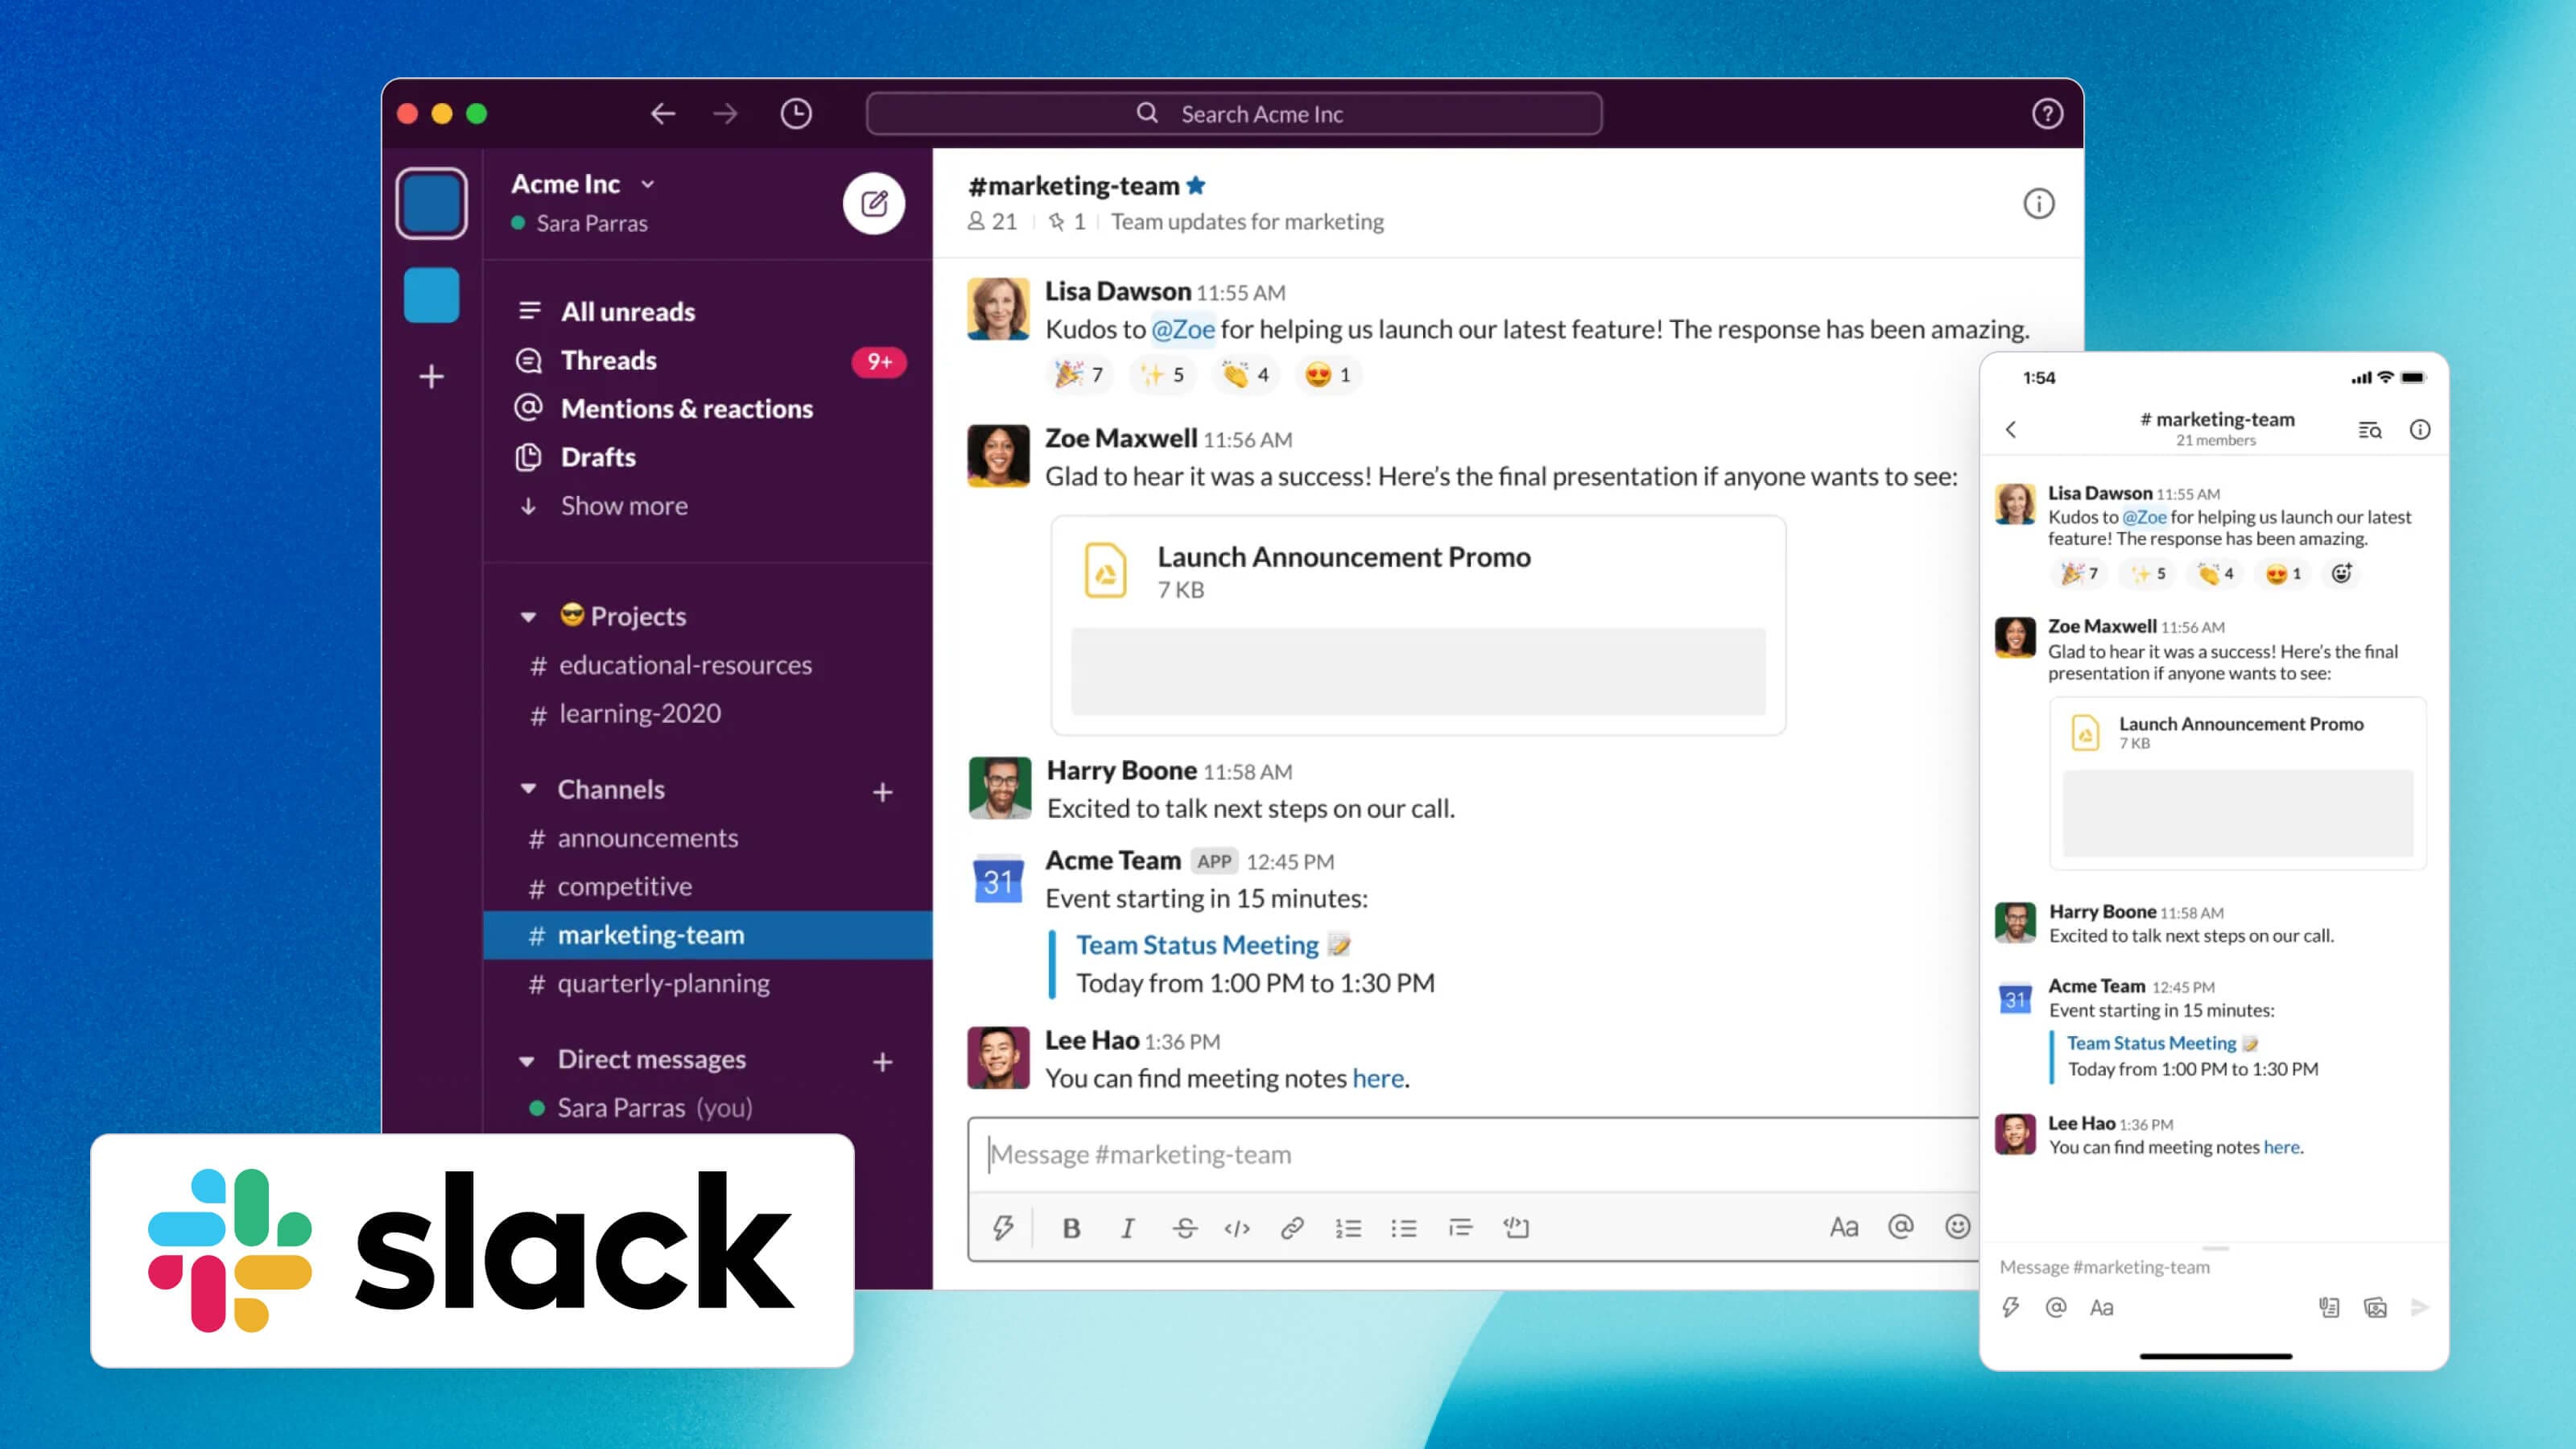The width and height of the screenshot is (2576, 1449).
Task: Open the Team Status Meeting link on desktop
Action: pyautogui.click(x=1197, y=945)
